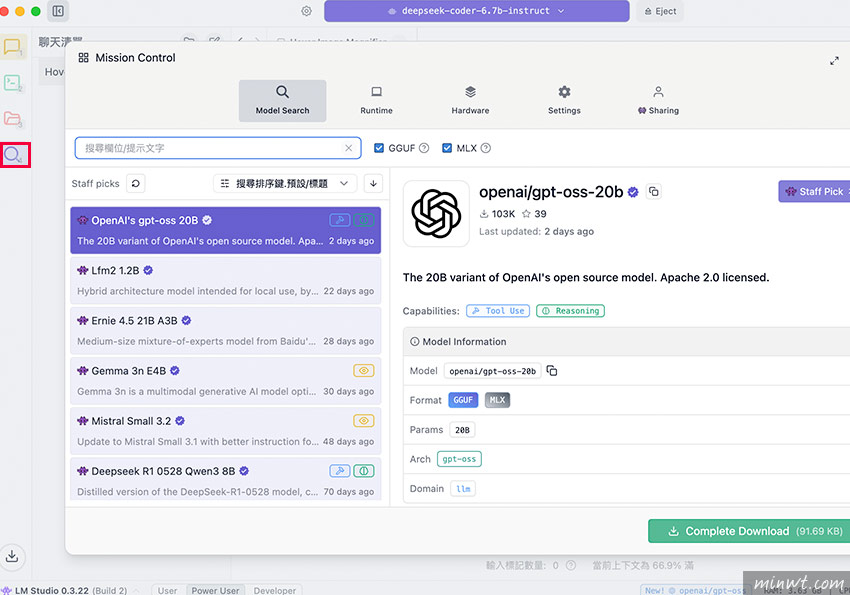Open the Chat sidebar icon
The width and height of the screenshot is (850, 595).
[12, 48]
